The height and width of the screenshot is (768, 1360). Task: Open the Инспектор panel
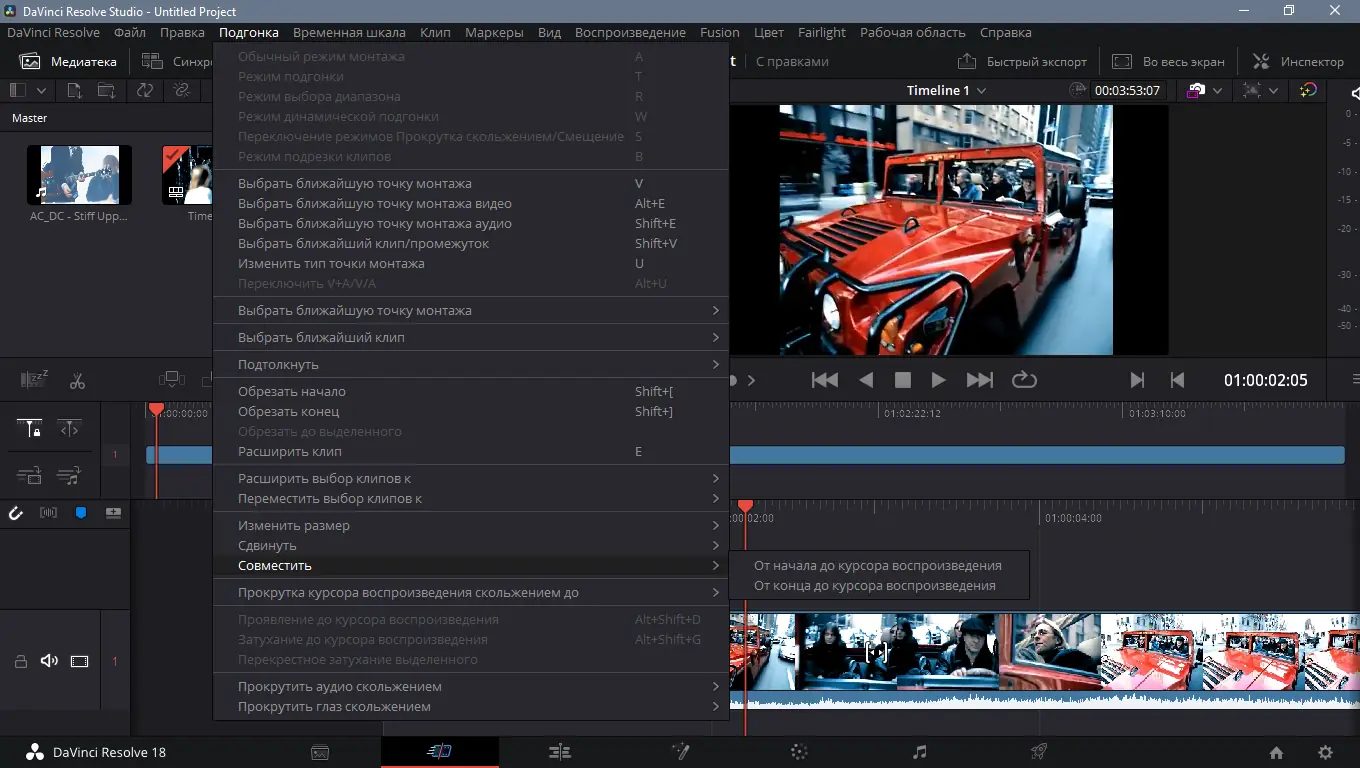pos(1297,61)
